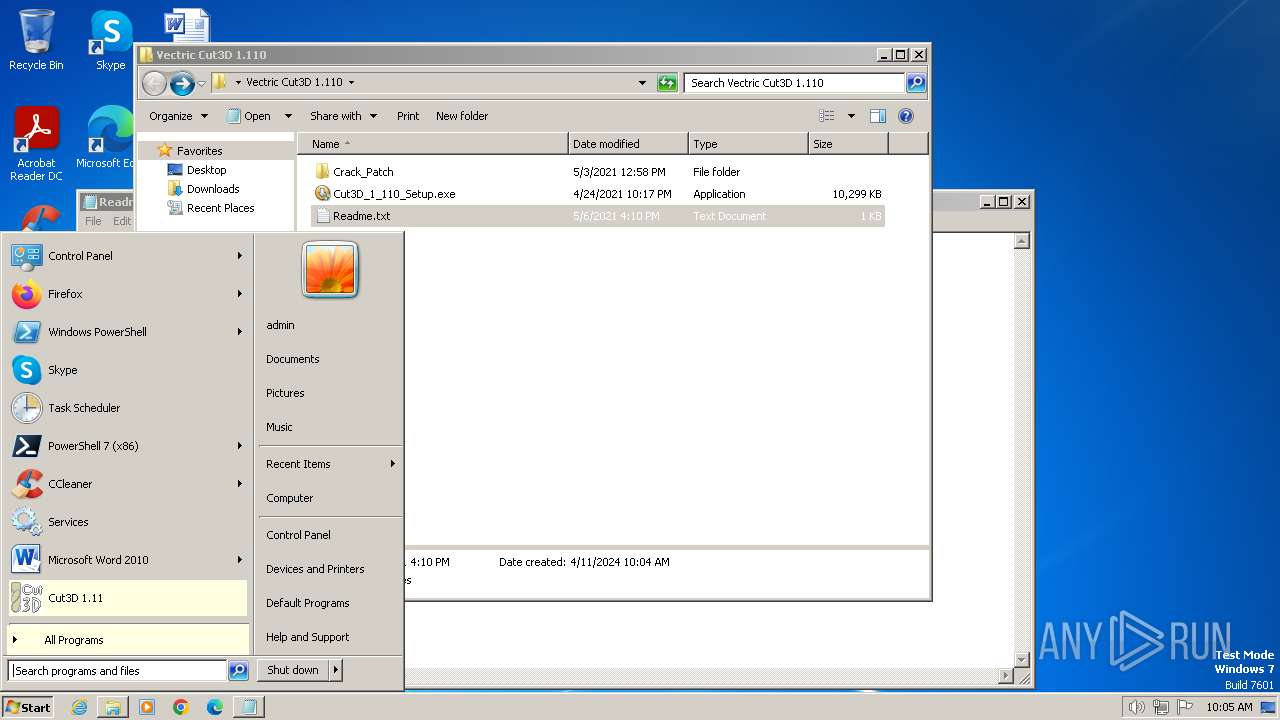Open Downloads in Favorites pane
Viewport: 1280px width, 720px height.
213,189
